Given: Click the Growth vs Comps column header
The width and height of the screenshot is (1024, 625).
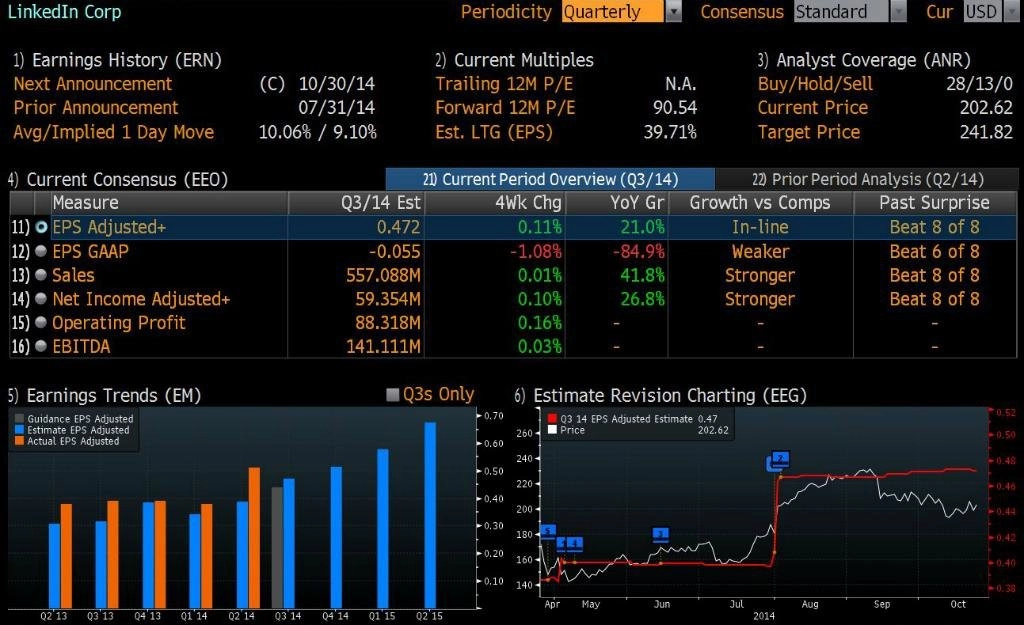Looking at the screenshot, I should tap(761, 203).
